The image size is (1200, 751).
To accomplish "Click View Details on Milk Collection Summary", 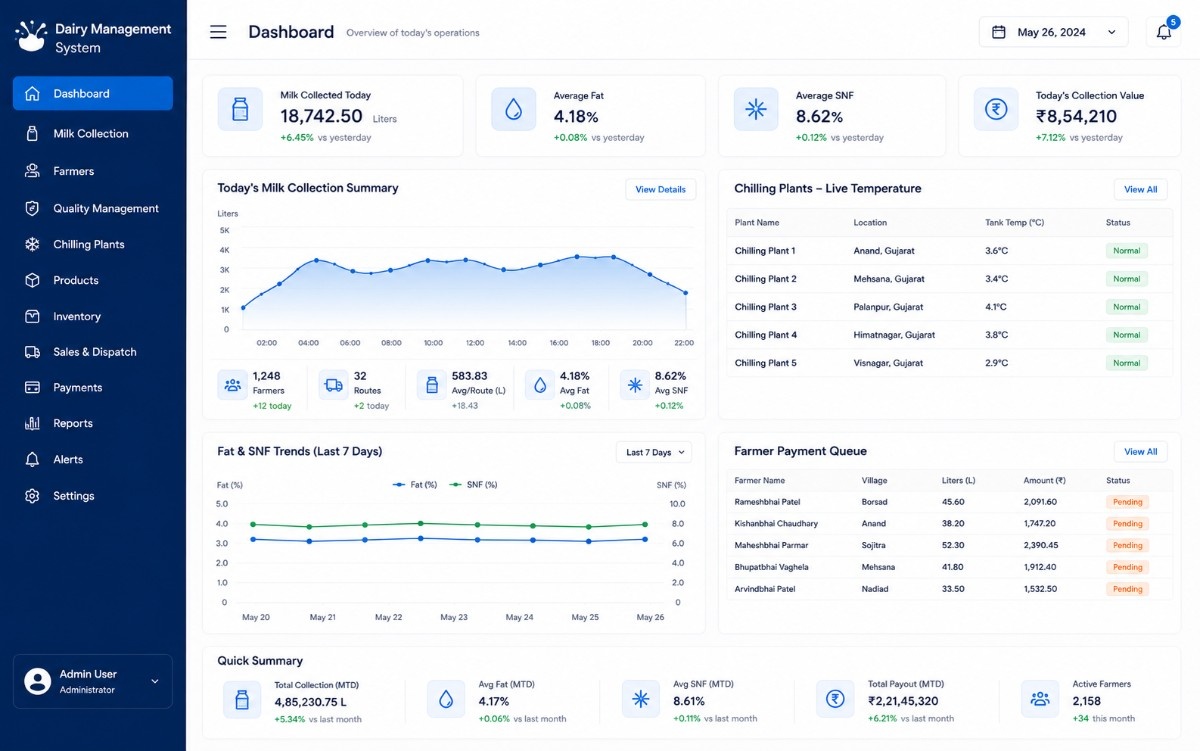I will click(x=660, y=189).
